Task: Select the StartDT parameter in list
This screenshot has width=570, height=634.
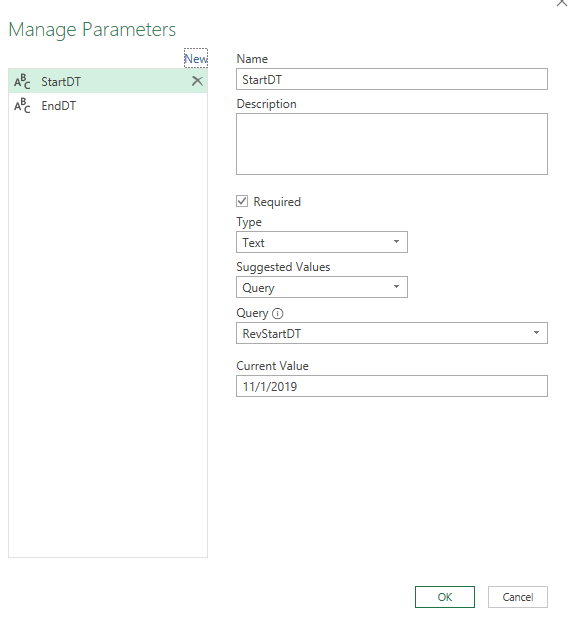Action: (x=108, y=81)
